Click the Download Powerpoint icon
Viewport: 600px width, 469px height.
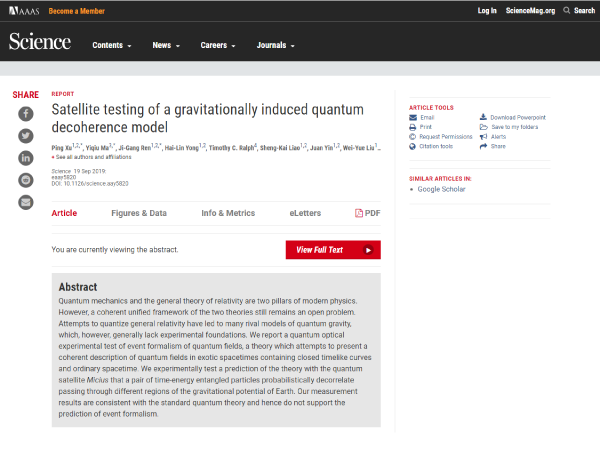[483, 117]
